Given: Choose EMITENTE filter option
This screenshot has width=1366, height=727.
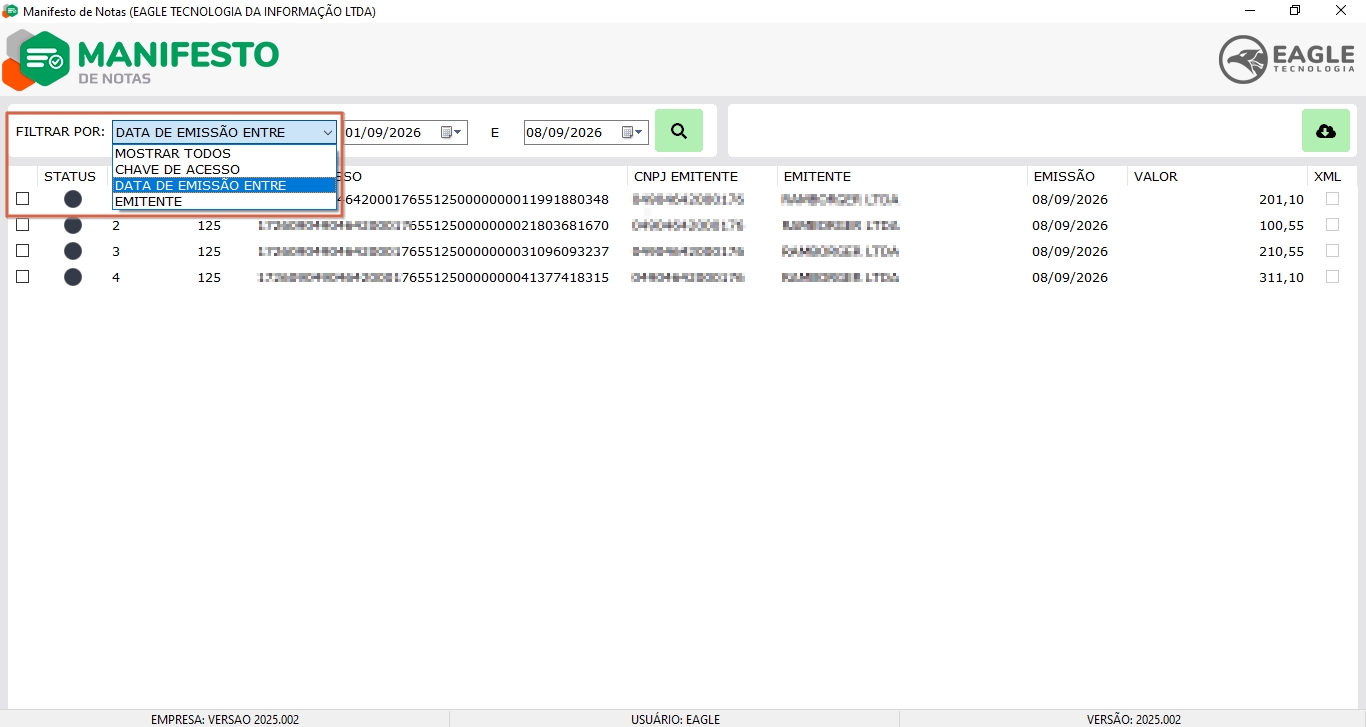Looking at the screenshot, I should coord(224,202).
